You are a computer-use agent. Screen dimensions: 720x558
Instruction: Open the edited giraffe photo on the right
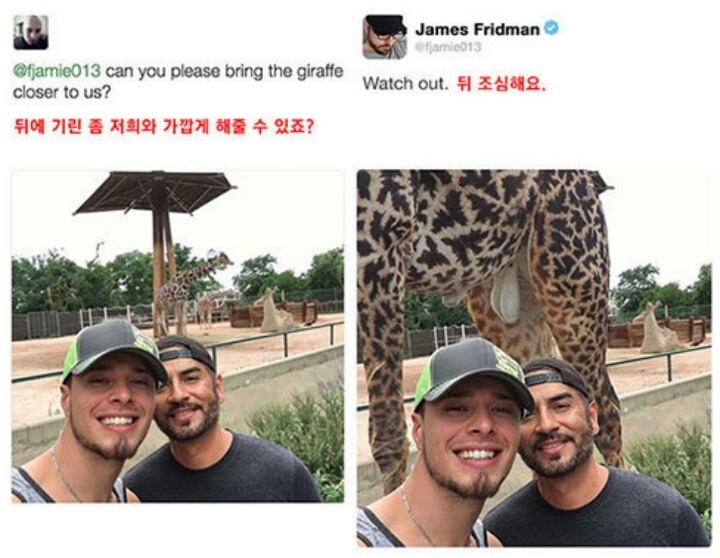(534, 358)
